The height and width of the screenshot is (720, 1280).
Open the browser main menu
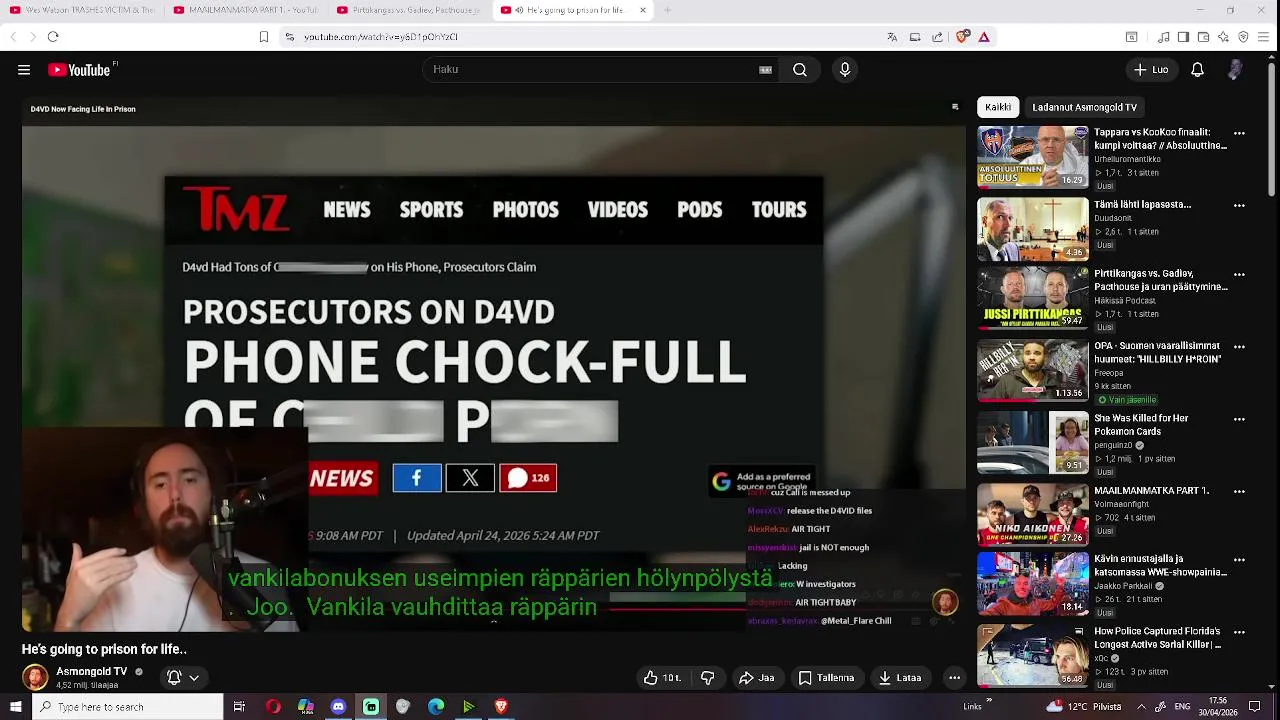tap(1264, 37)
